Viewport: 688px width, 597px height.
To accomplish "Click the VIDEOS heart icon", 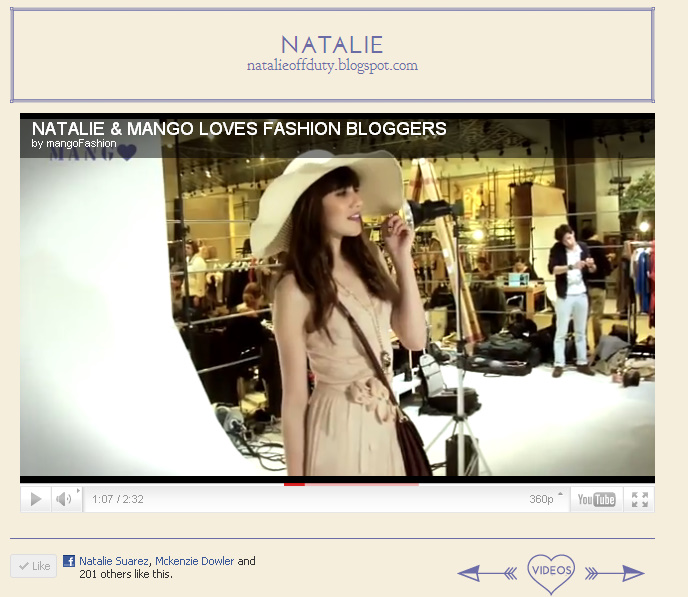I will coord(551,573).
